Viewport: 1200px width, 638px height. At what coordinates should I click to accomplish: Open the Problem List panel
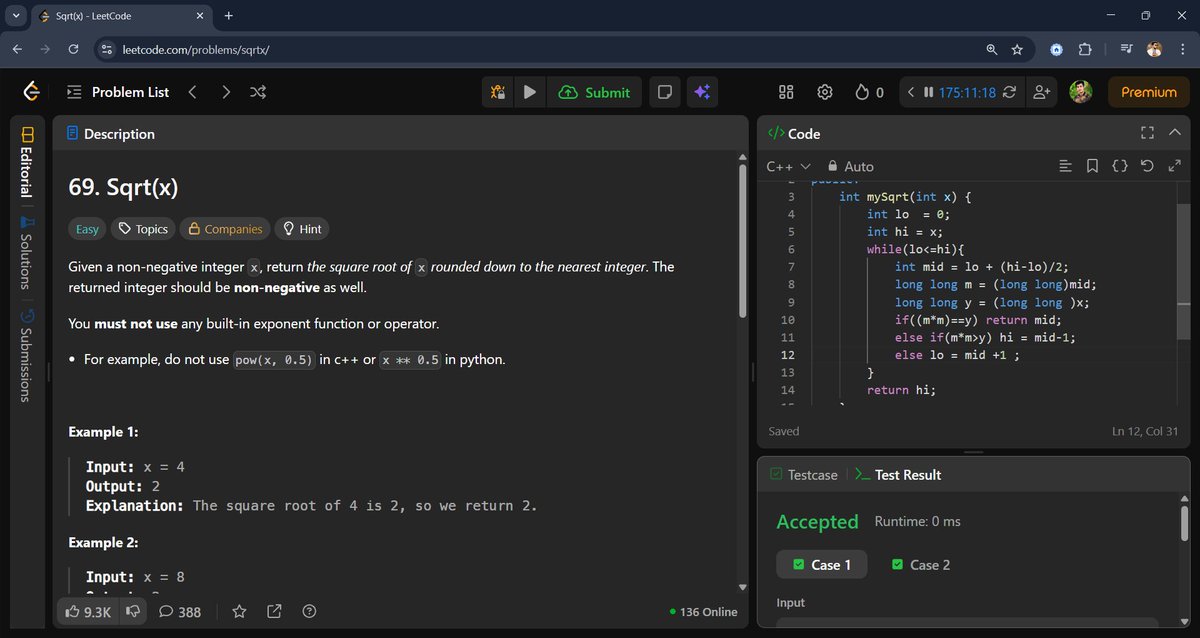click(118, 92)
